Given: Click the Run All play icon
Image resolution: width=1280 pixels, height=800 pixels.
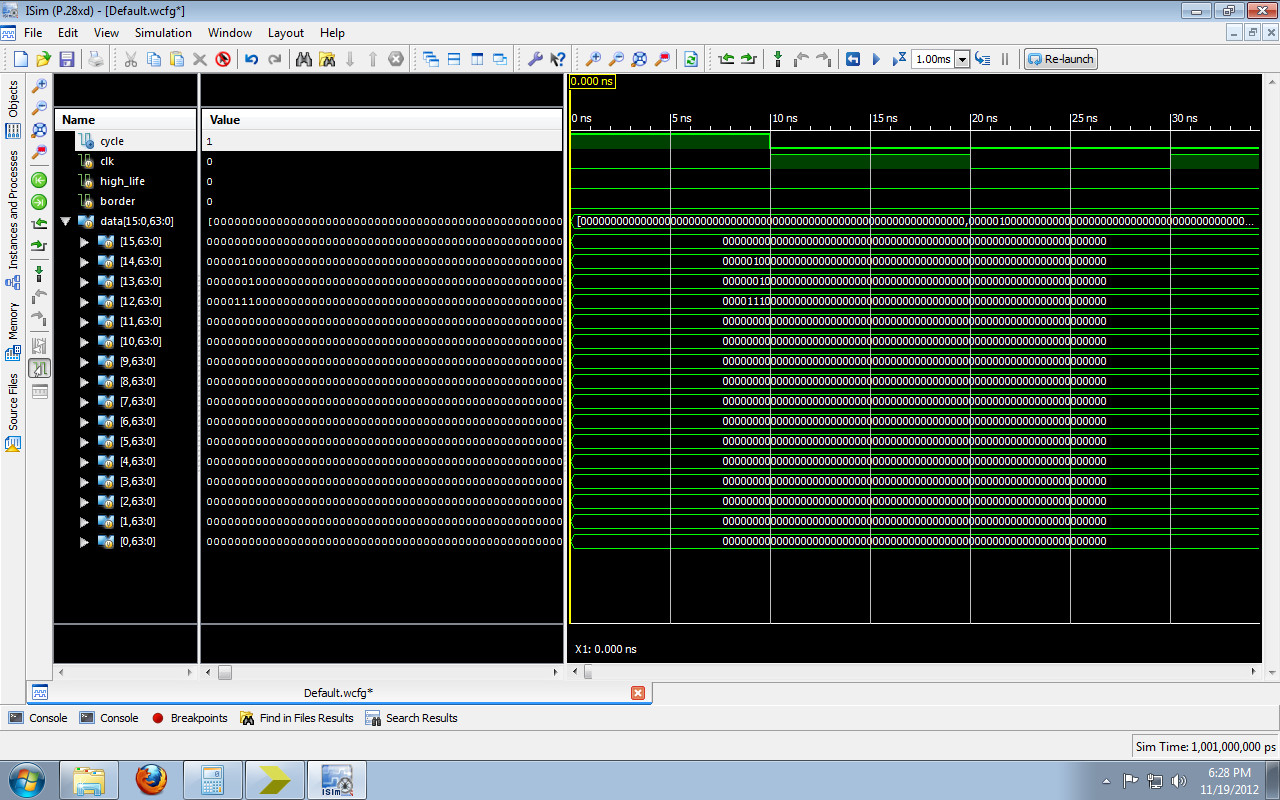Looking at the screenshot, I should point(876,59).
